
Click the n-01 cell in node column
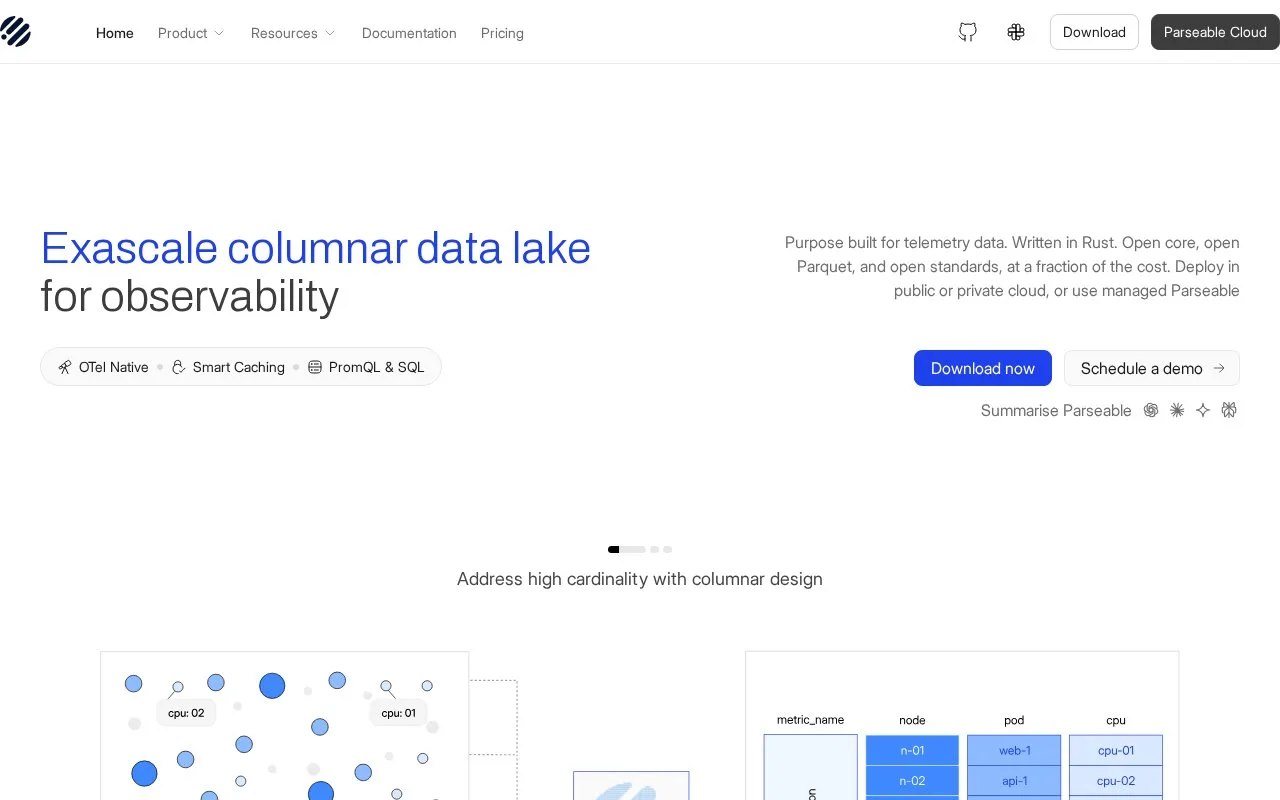(x=912, y=750)
